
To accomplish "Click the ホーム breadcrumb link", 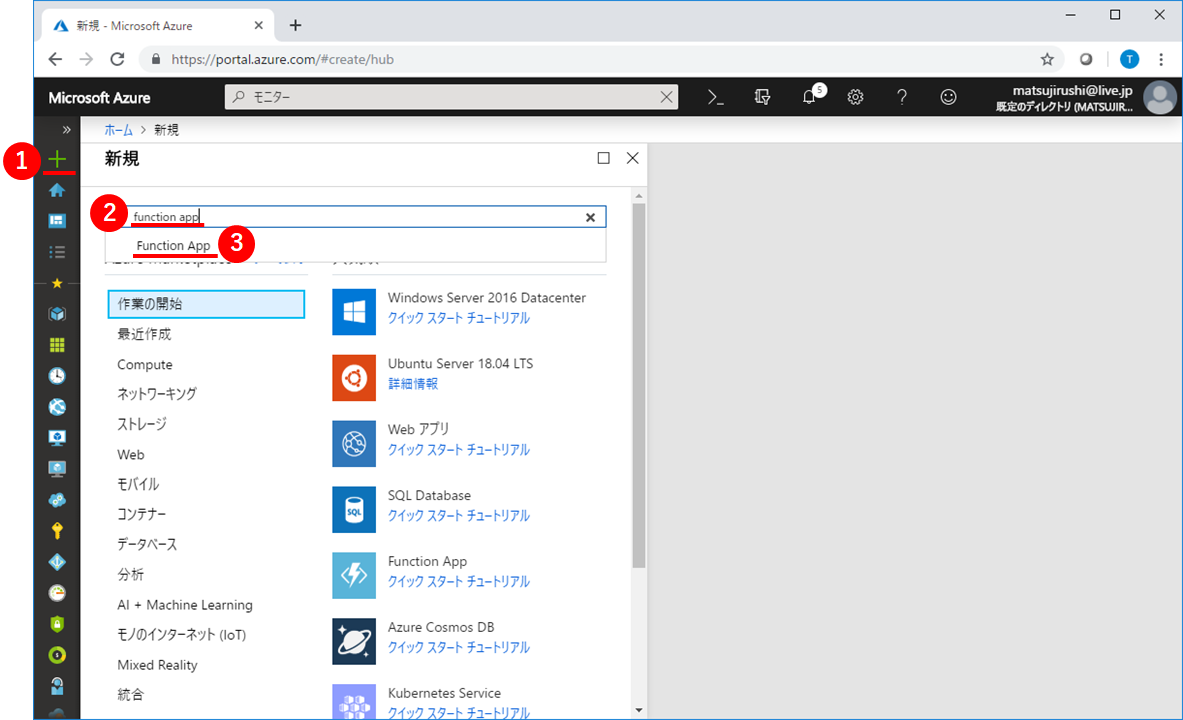I will (118, 130).
